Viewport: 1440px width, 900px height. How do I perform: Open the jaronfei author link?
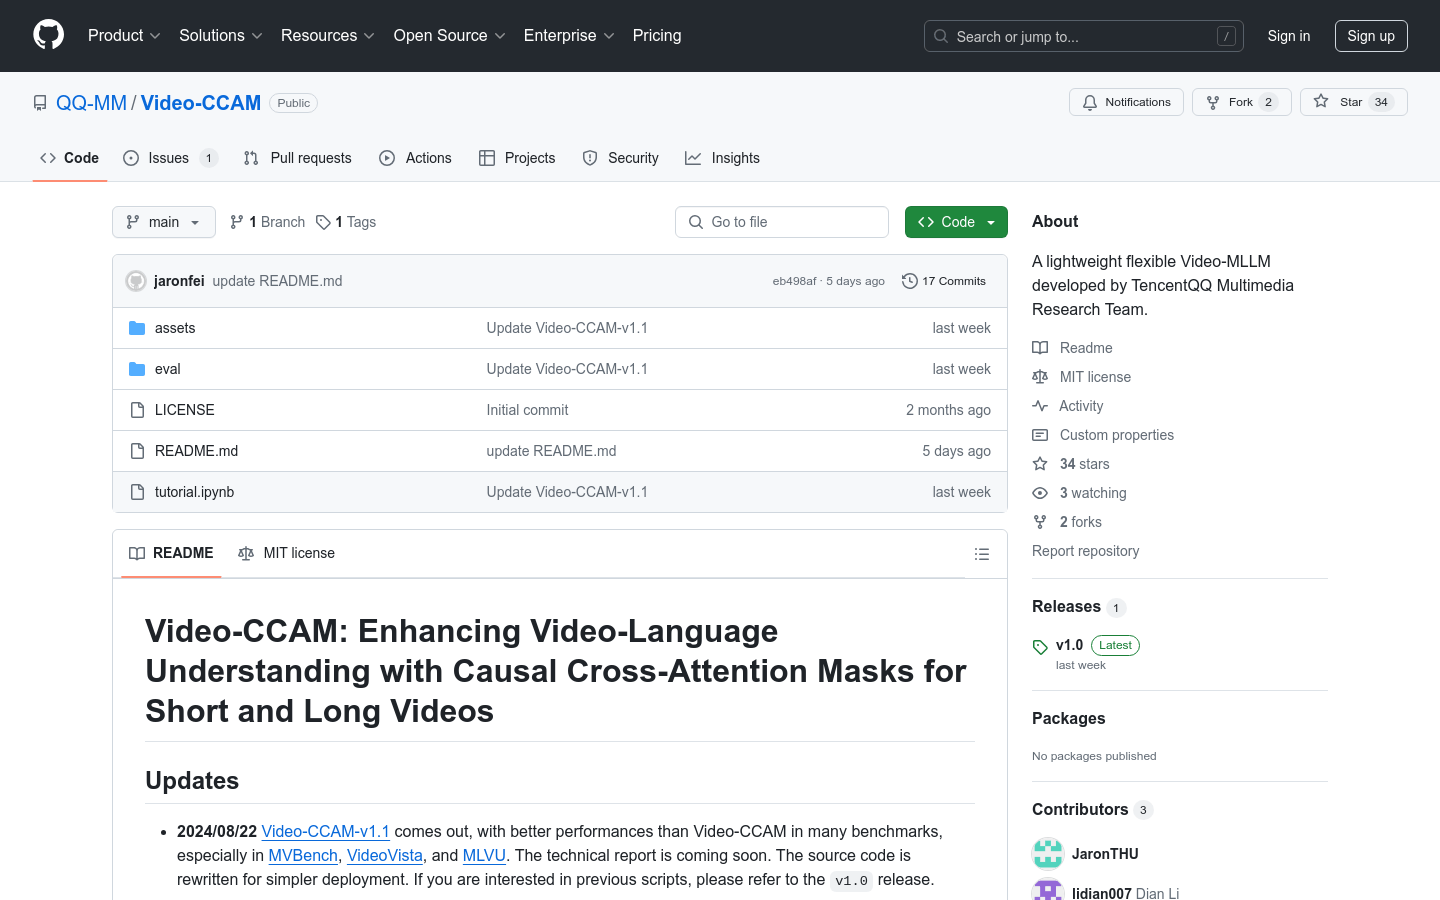tap(179, 281)
